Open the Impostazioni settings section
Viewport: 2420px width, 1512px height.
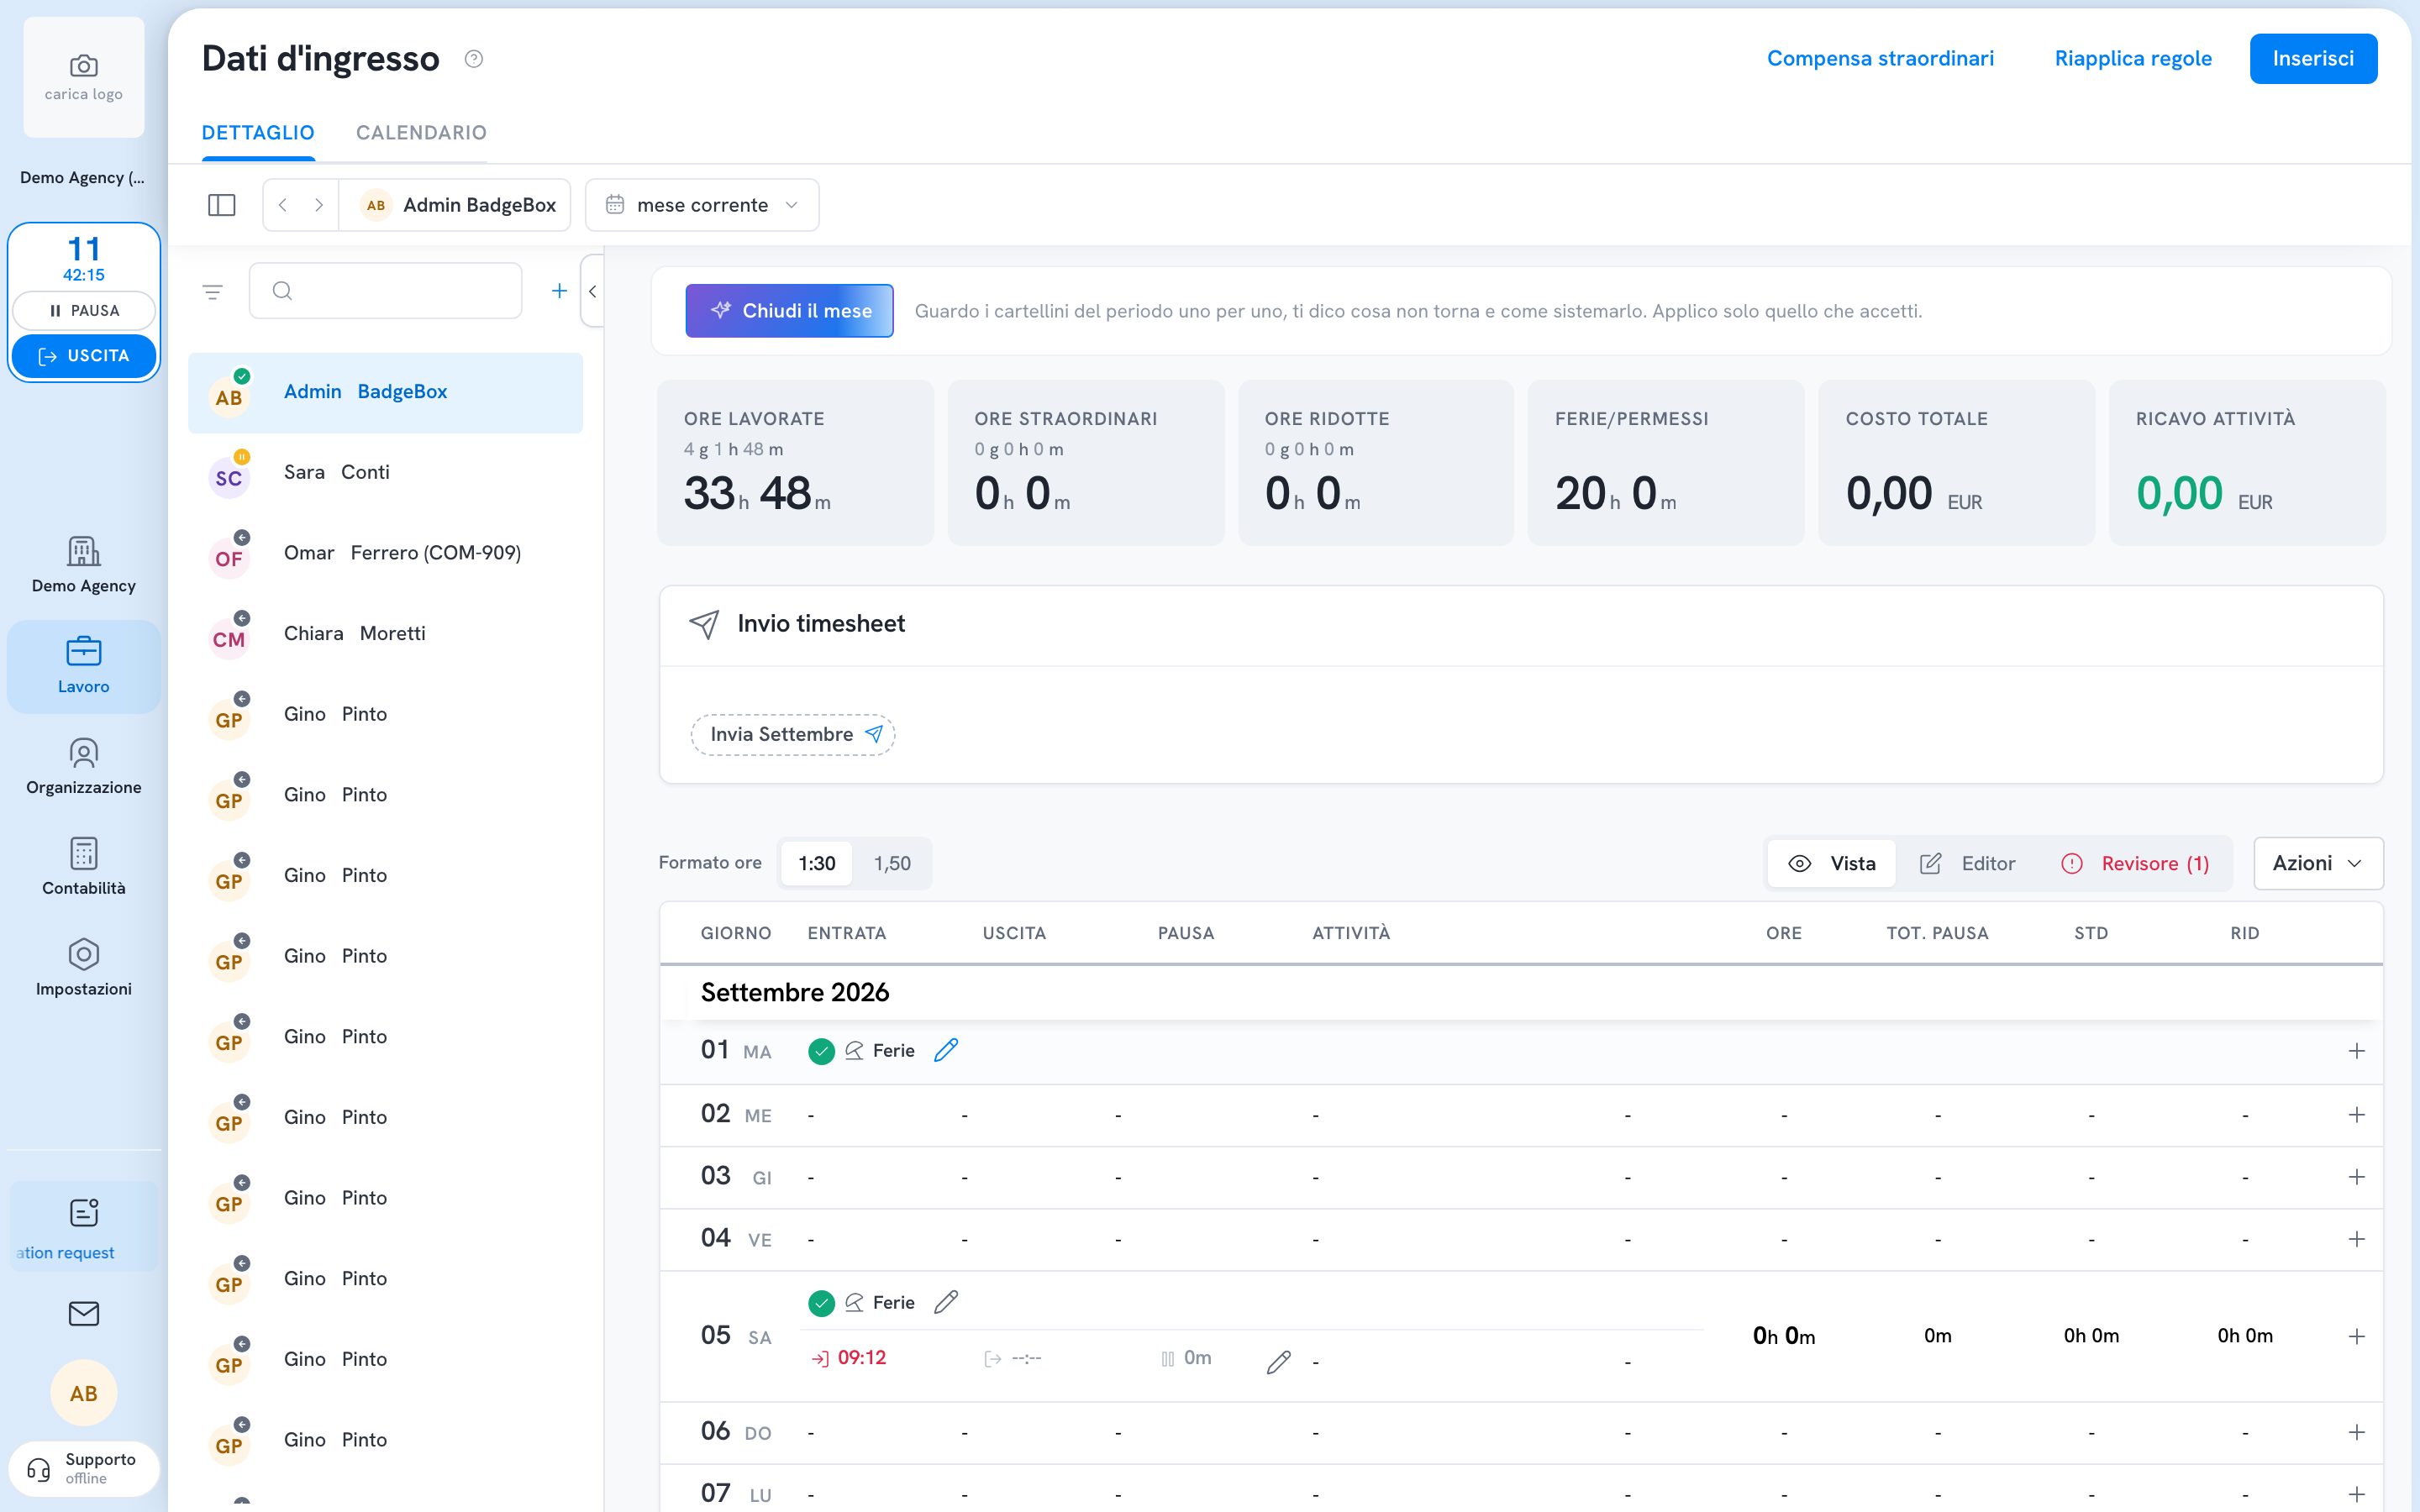(84, 968)
